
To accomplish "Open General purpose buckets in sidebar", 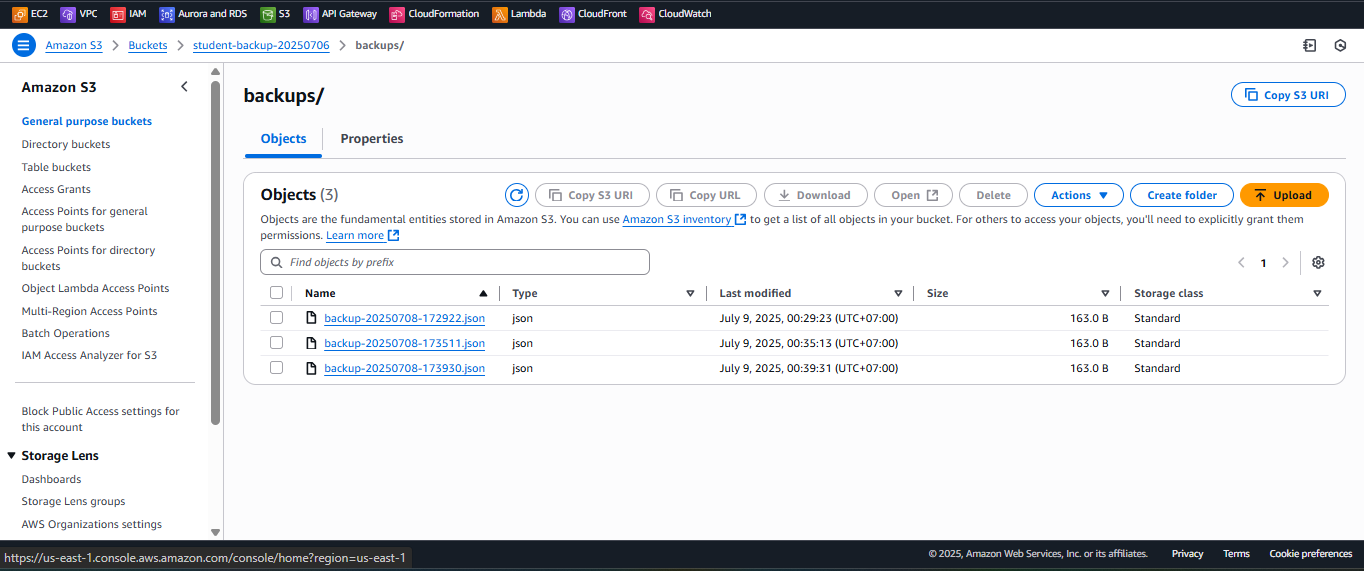I will tap(87, 121).
